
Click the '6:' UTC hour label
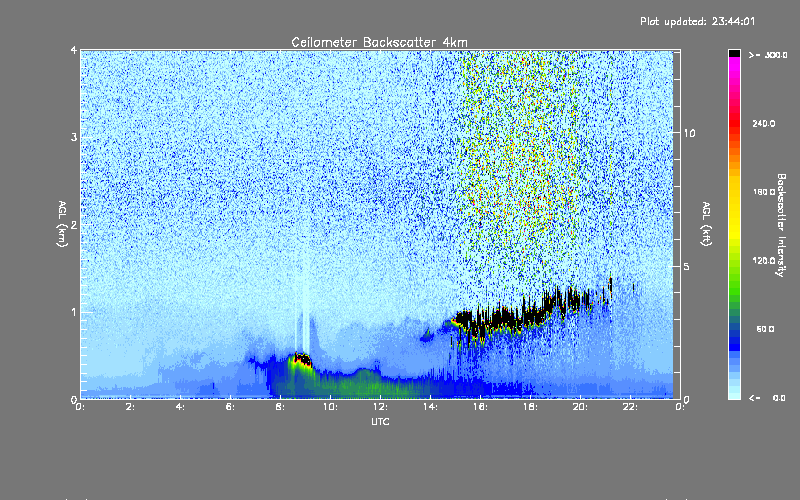click(x=230, y=407)
